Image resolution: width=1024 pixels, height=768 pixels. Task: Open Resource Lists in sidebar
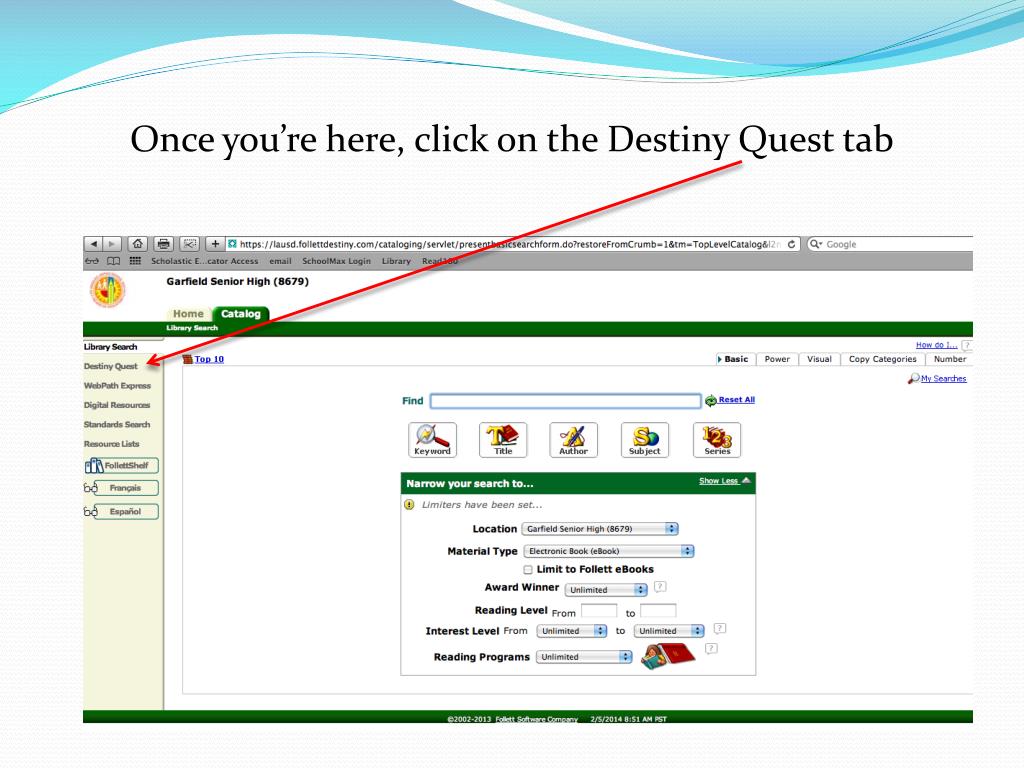click(x=112, y=444)
